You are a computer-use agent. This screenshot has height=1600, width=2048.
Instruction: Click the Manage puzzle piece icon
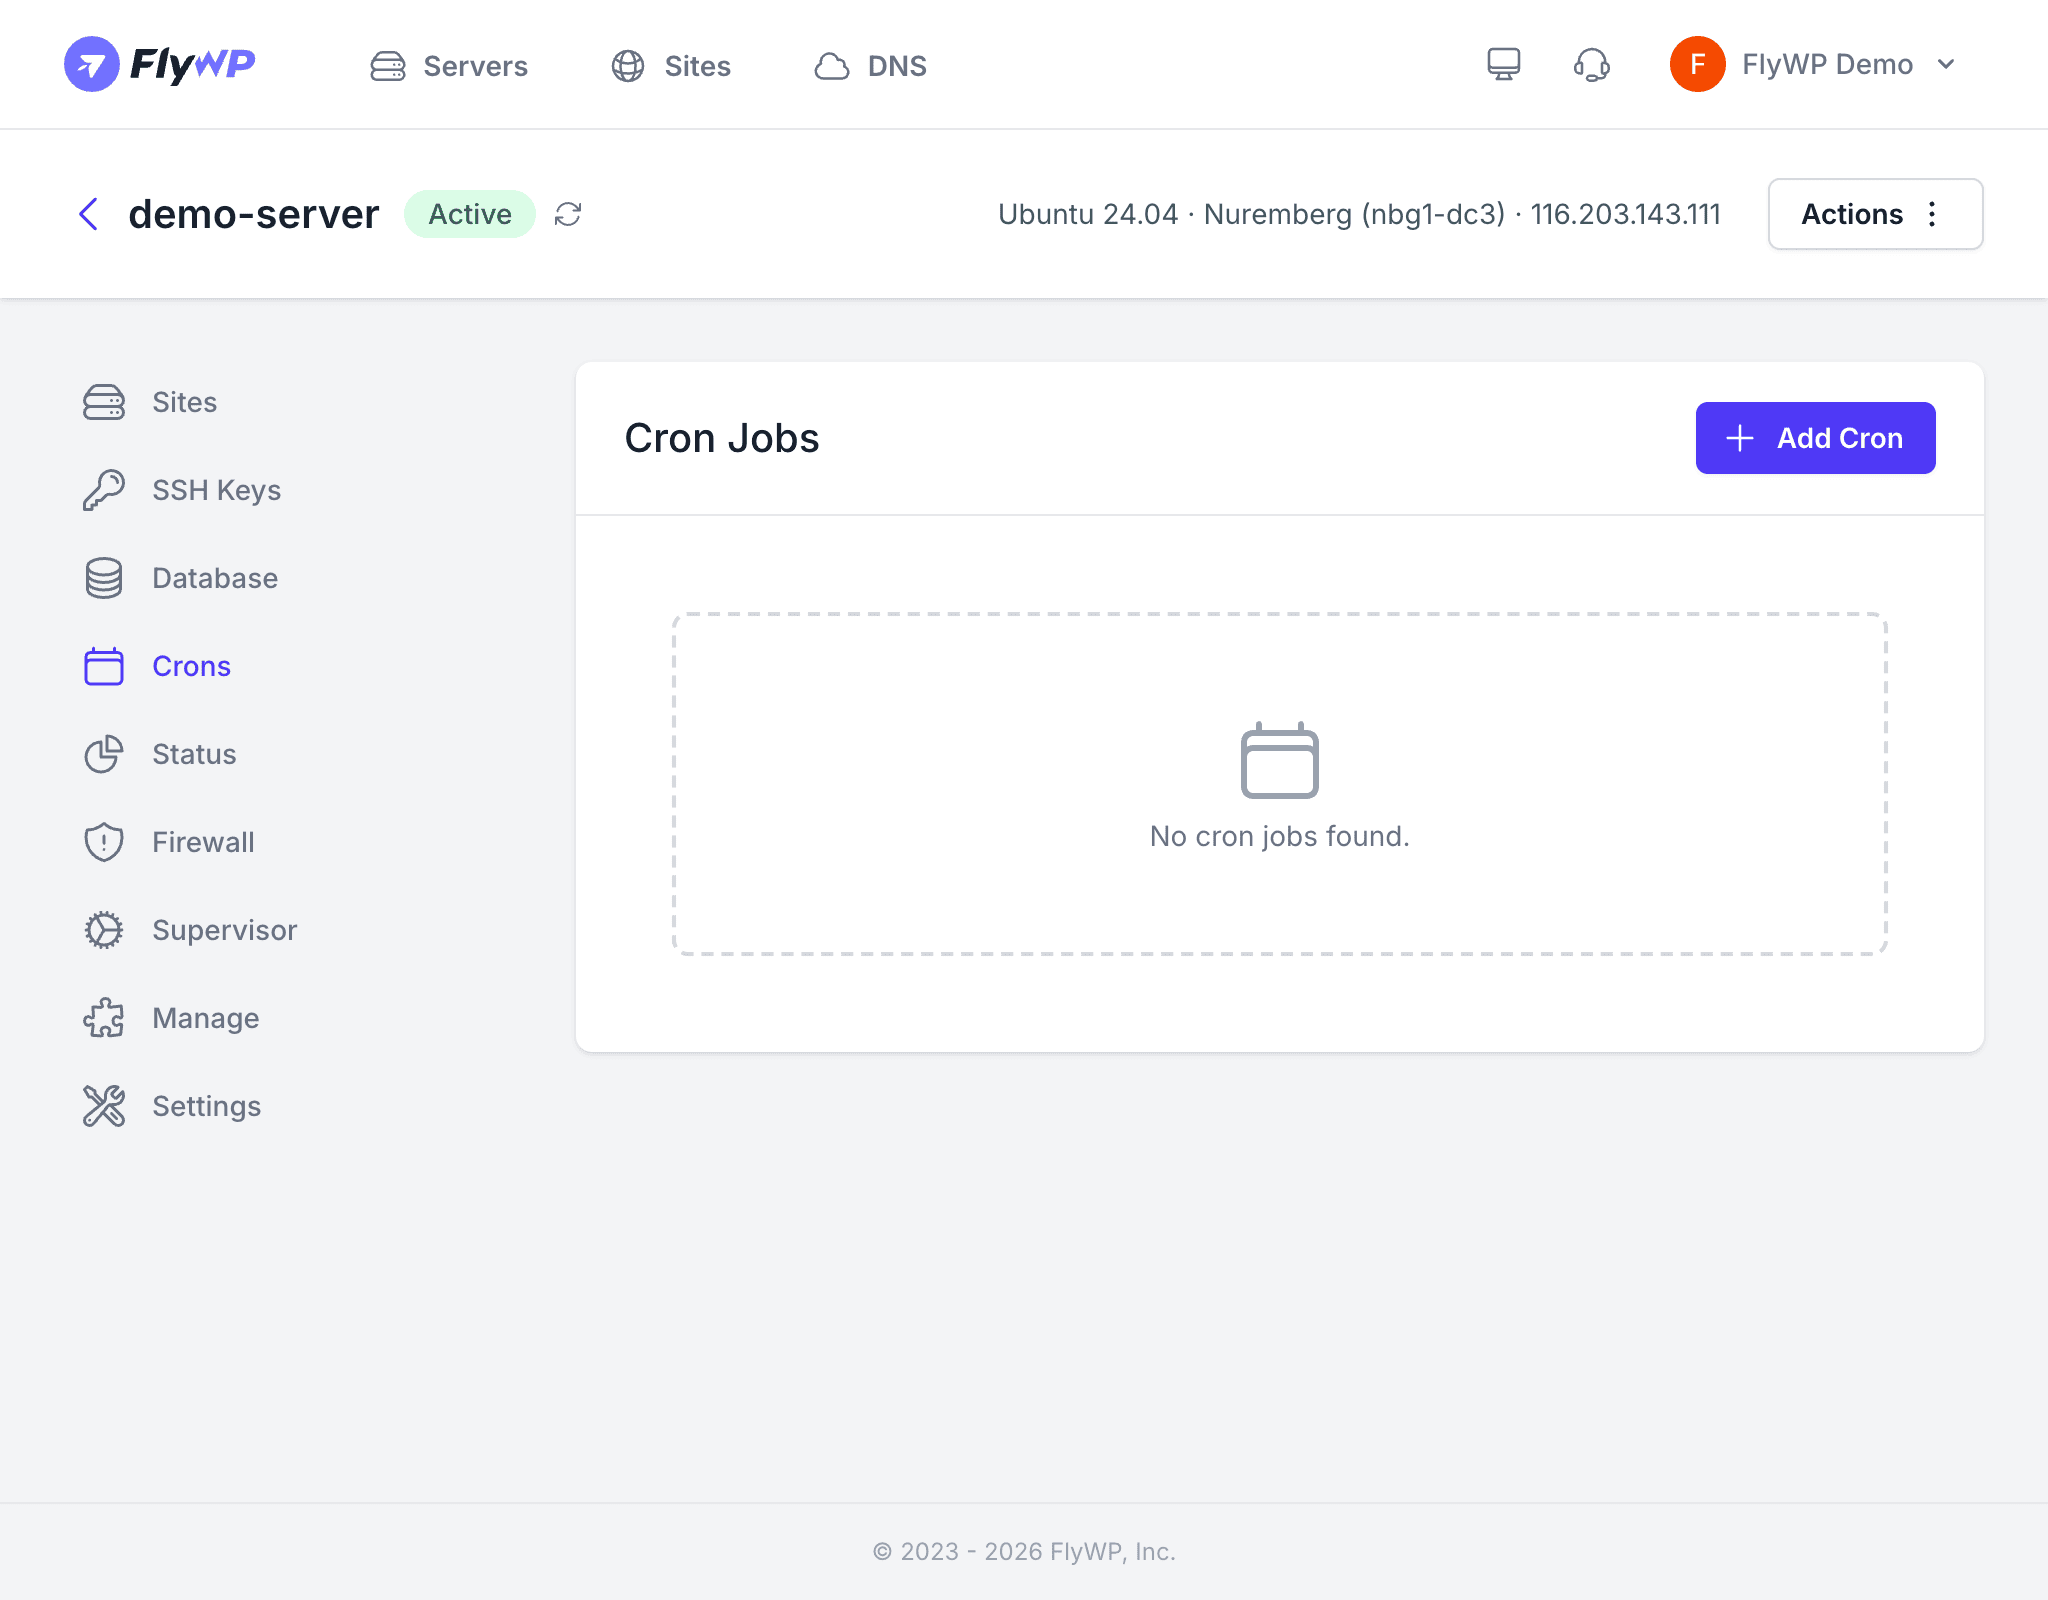[x=104, y=1018]
